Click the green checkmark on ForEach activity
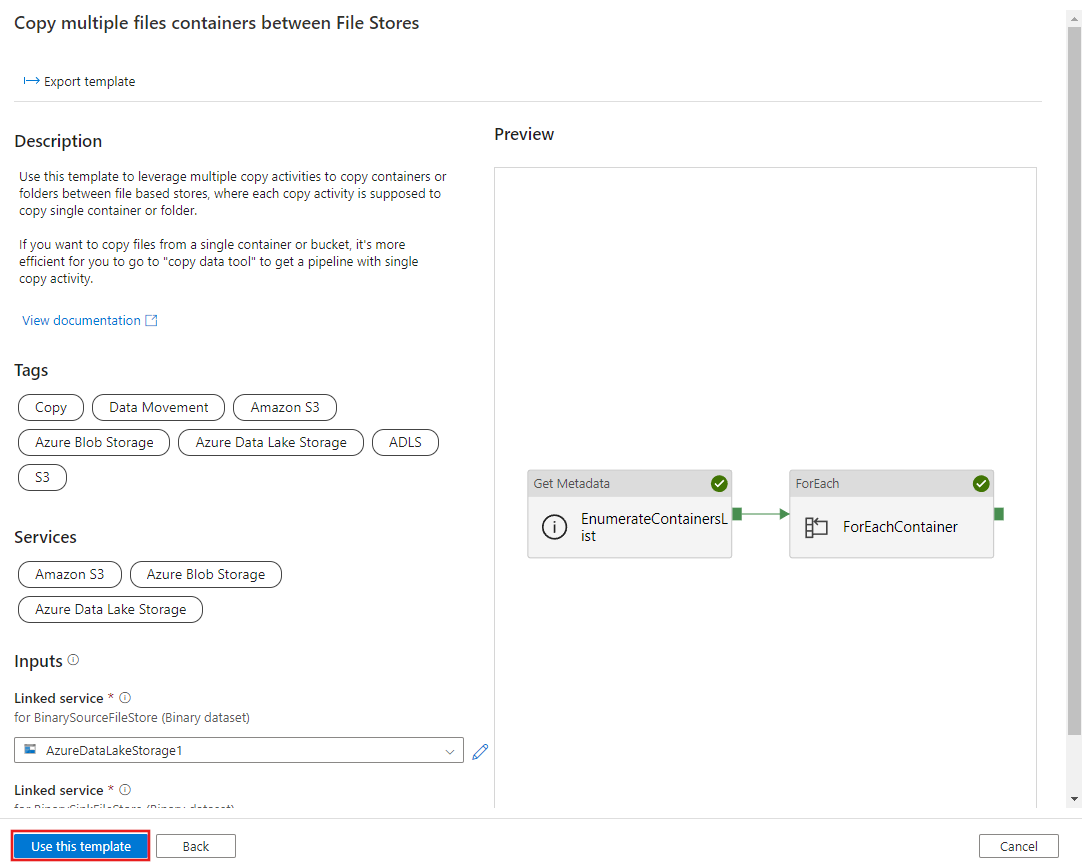The height and width of the screenshot is (866, 1082). [981, 484]
